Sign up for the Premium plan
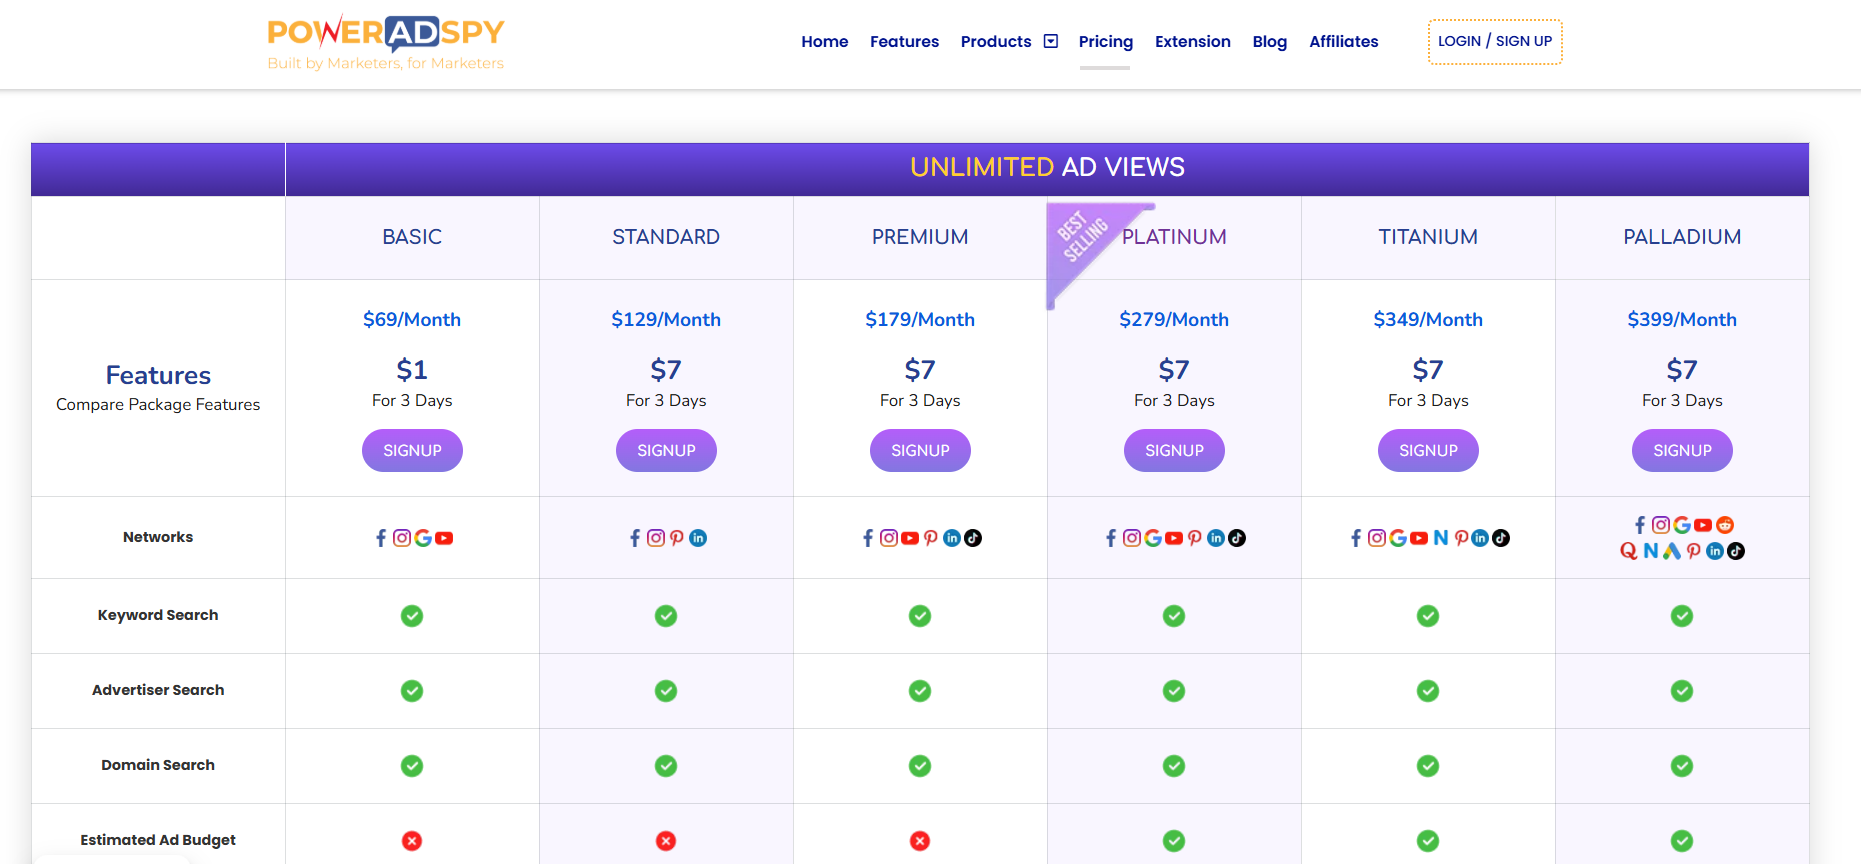 click(920, 450)
